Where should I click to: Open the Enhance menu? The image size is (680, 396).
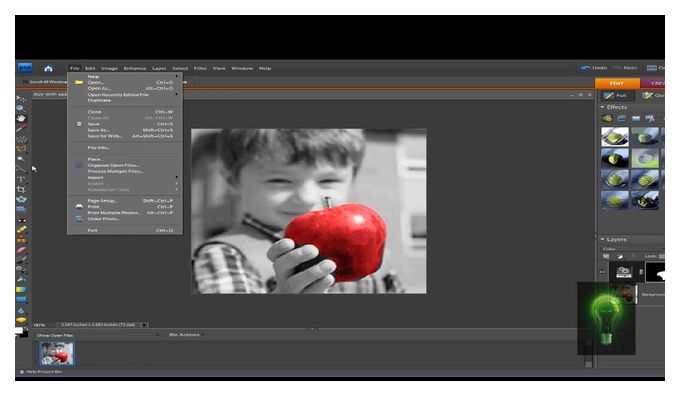coord(135,68)
